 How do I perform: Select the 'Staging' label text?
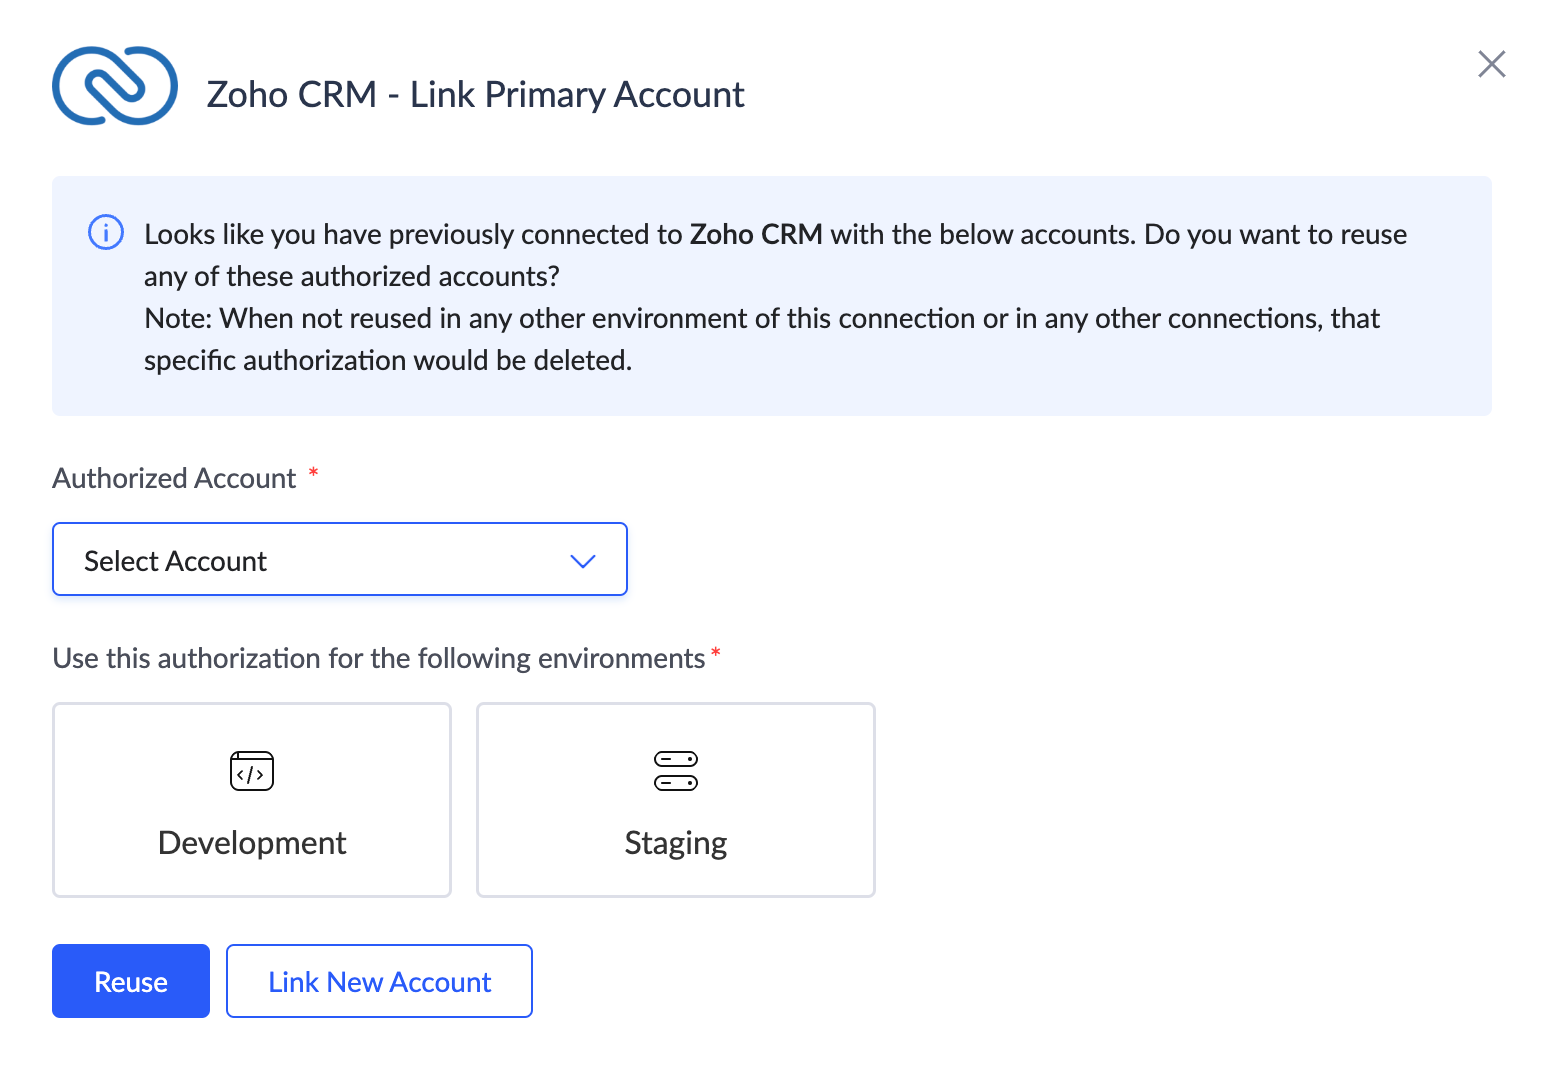click(676, 843)
